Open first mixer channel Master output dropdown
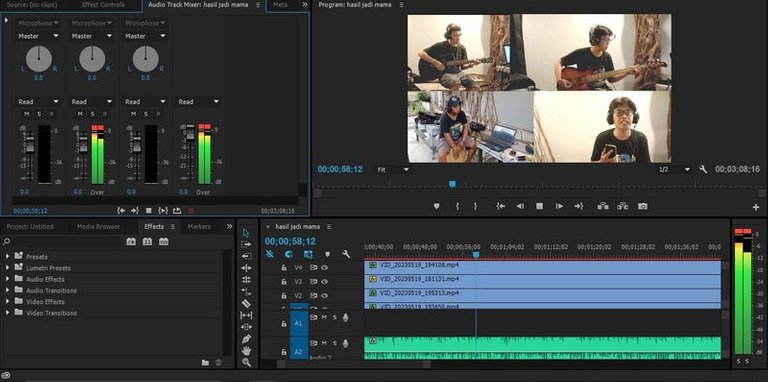The width and height of the screenshot is (768, 382). [38, 36]
